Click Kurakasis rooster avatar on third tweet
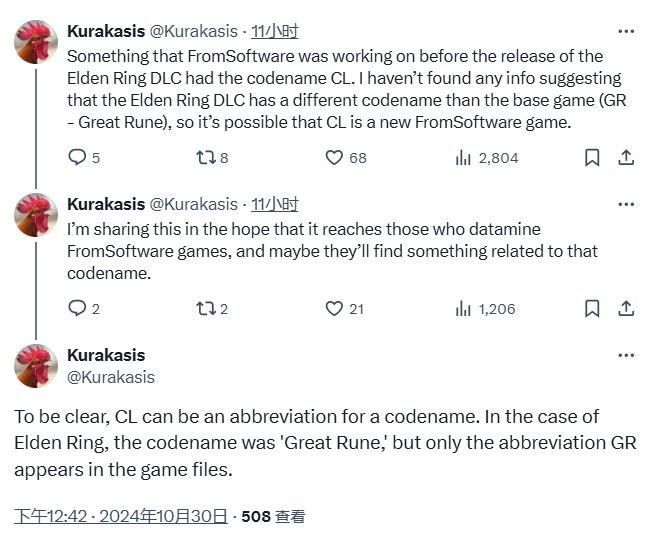 tap(36, 366)
